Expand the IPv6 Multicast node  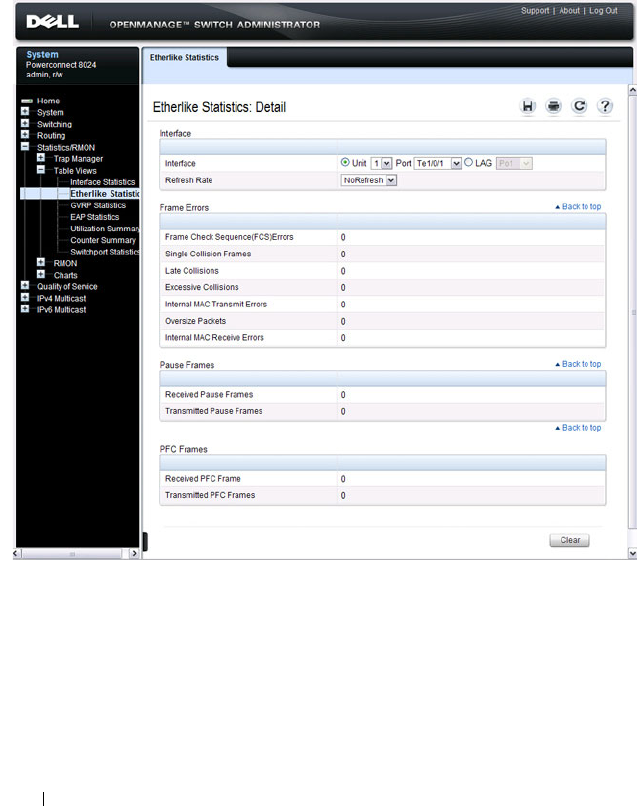pos(25,309)
